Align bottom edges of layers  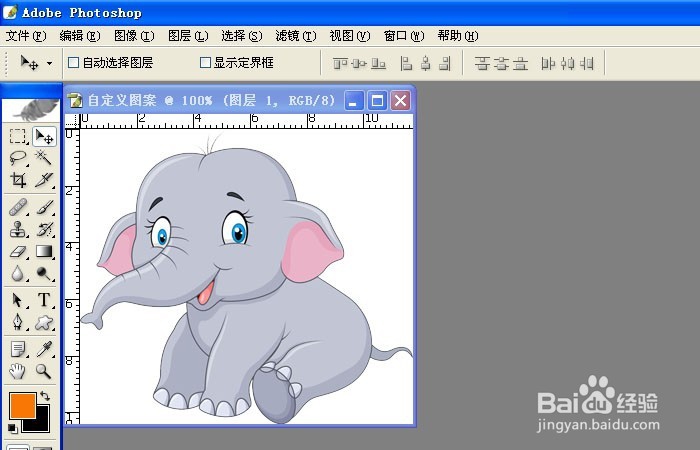point(379,64)
